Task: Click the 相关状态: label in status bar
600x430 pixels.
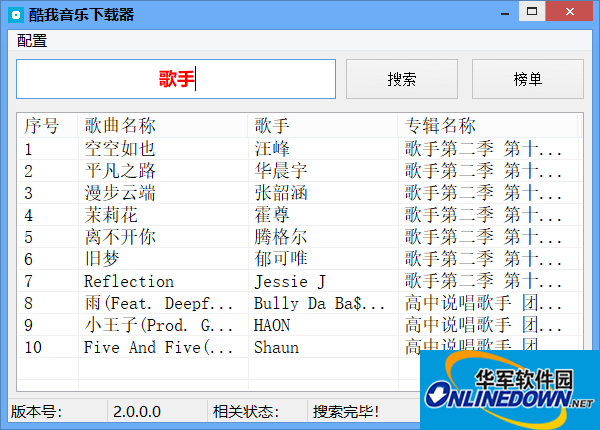Action: [x=246, y=412]
